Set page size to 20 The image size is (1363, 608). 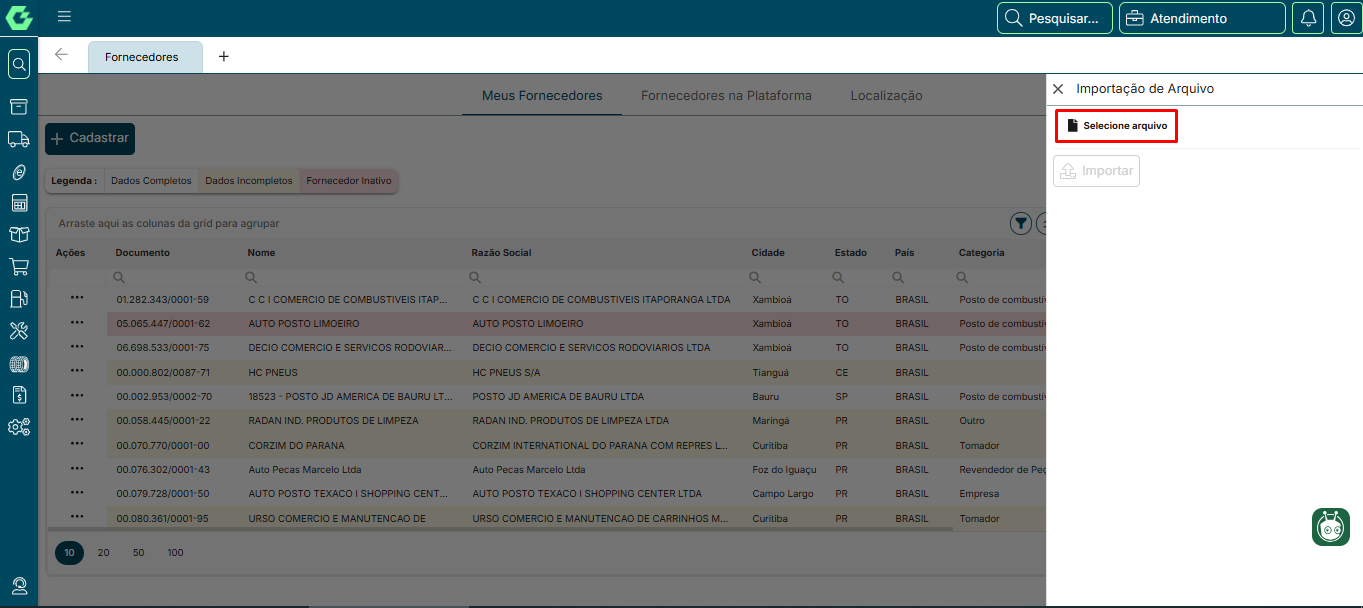point(103,552)
